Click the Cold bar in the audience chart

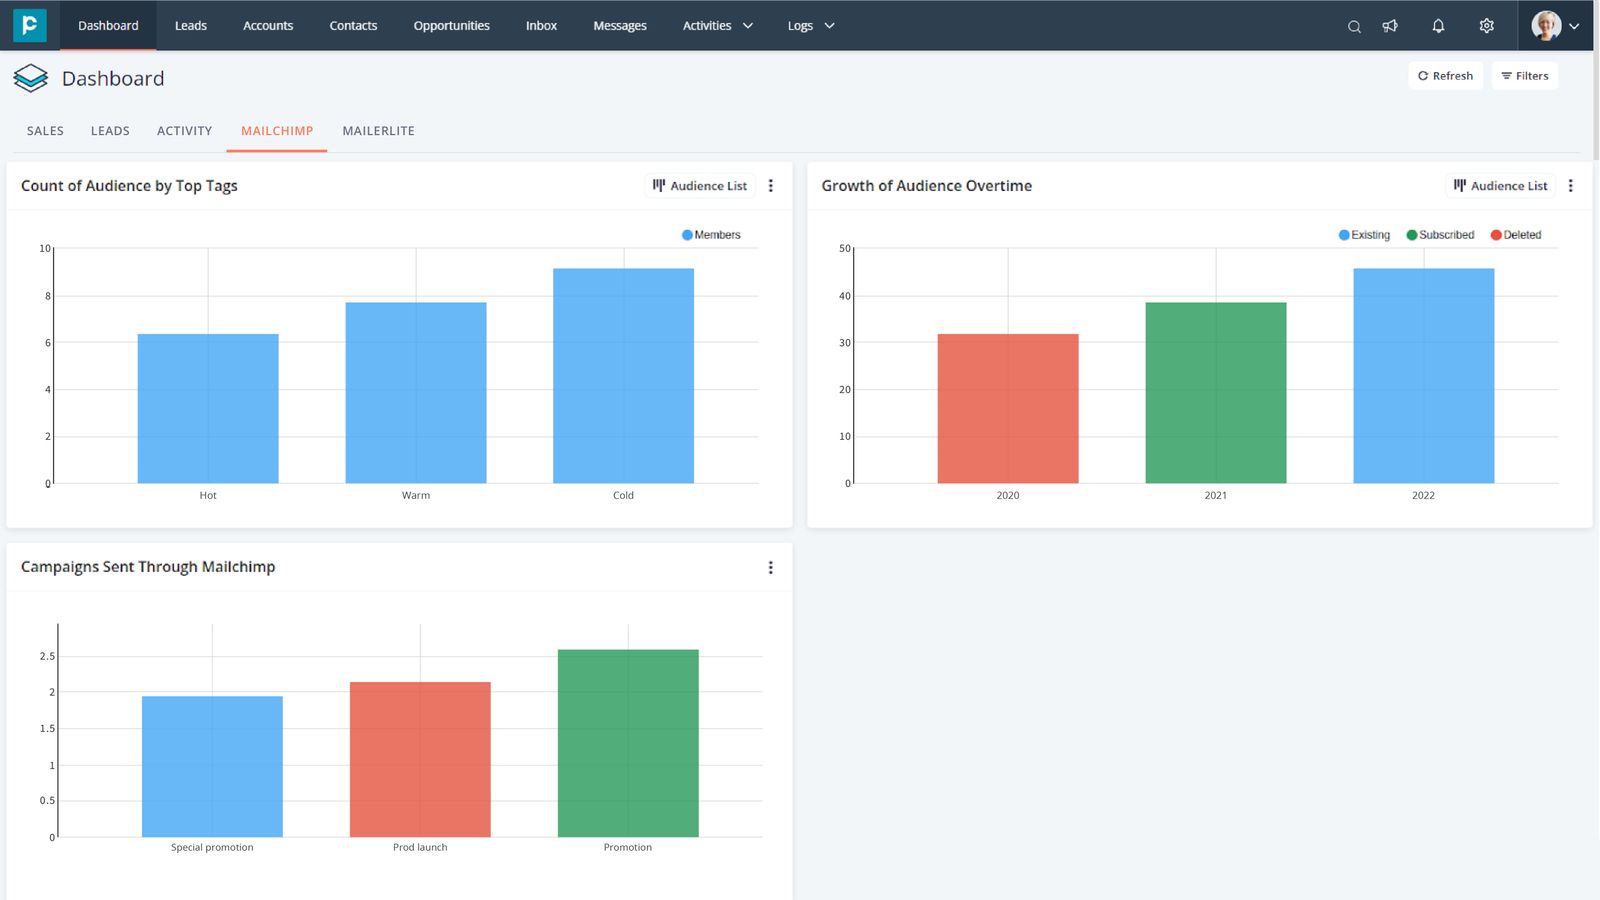coord(623,375)
